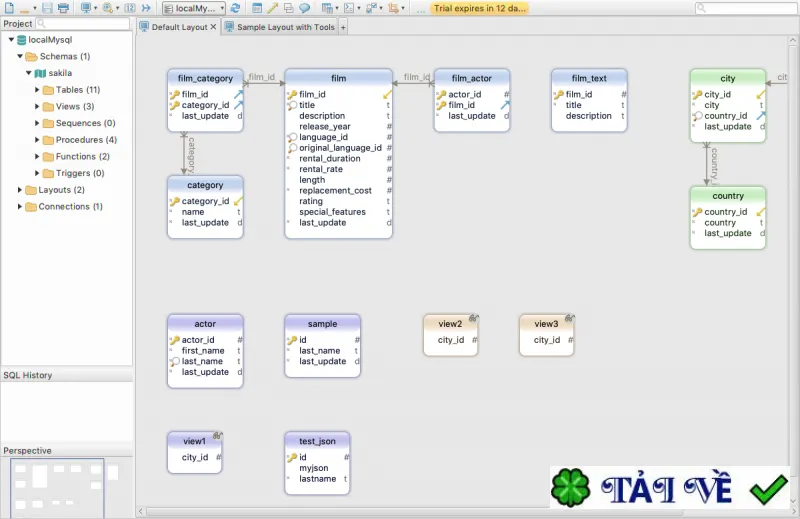Screen dimensions: 800x519
Task: Click replacement_cost column in film table
Action: (335, 191)
